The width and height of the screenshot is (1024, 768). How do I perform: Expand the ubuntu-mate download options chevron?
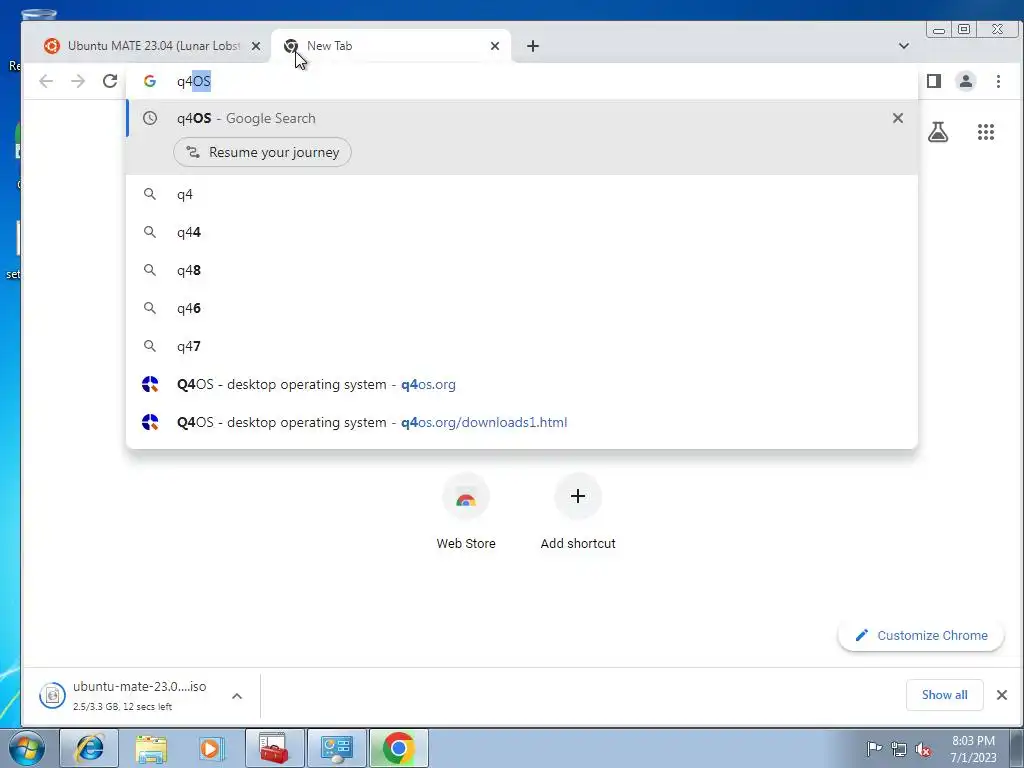[x=237, y=696]
